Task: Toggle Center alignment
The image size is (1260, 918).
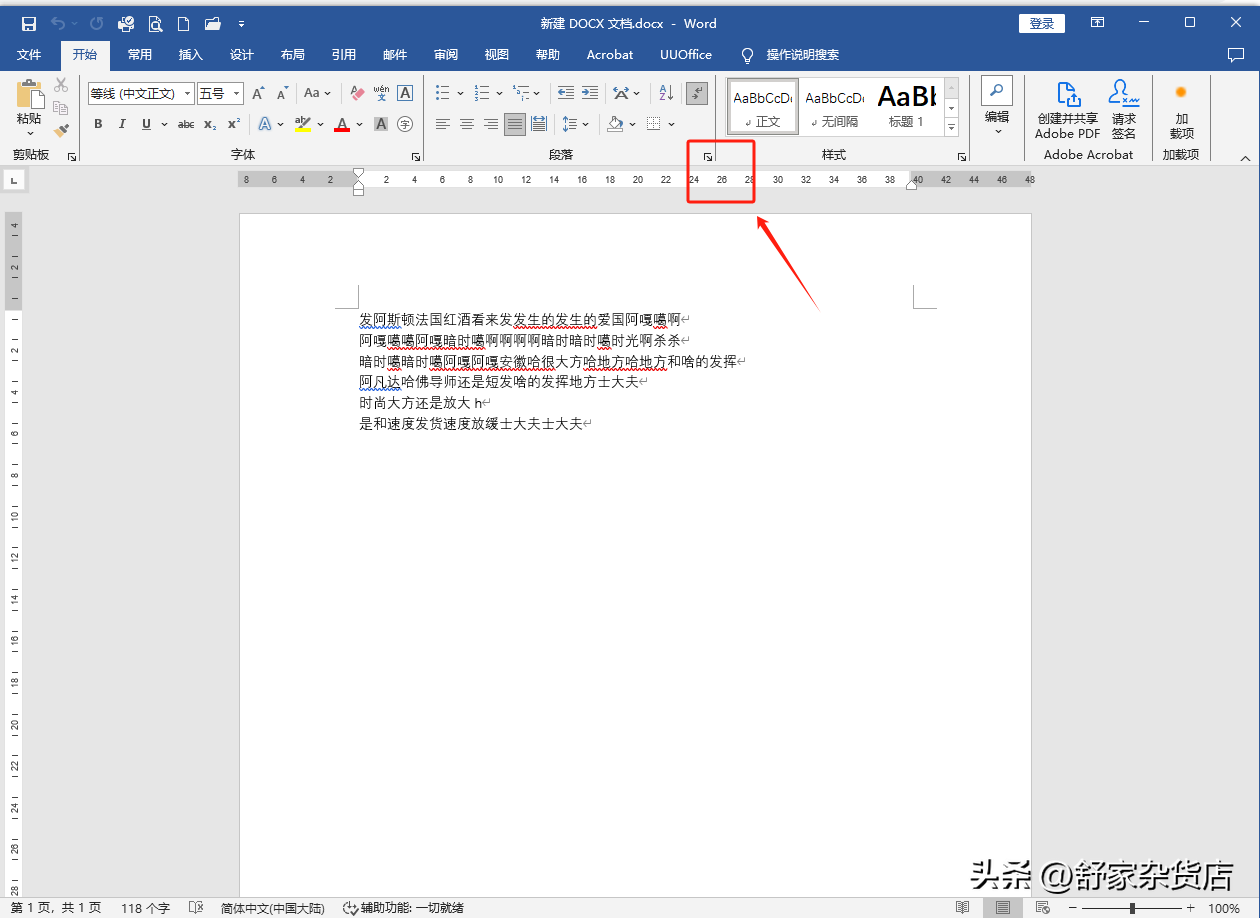Action: (467, 124)
